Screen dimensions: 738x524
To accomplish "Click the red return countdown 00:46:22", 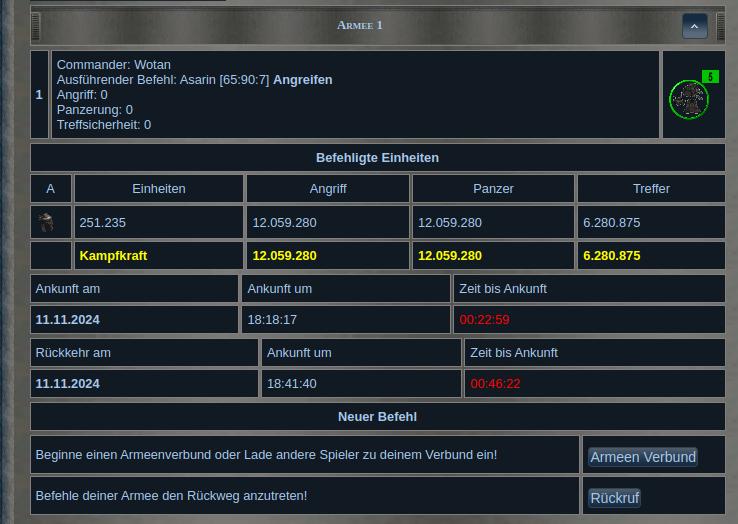I will [495, 384].
